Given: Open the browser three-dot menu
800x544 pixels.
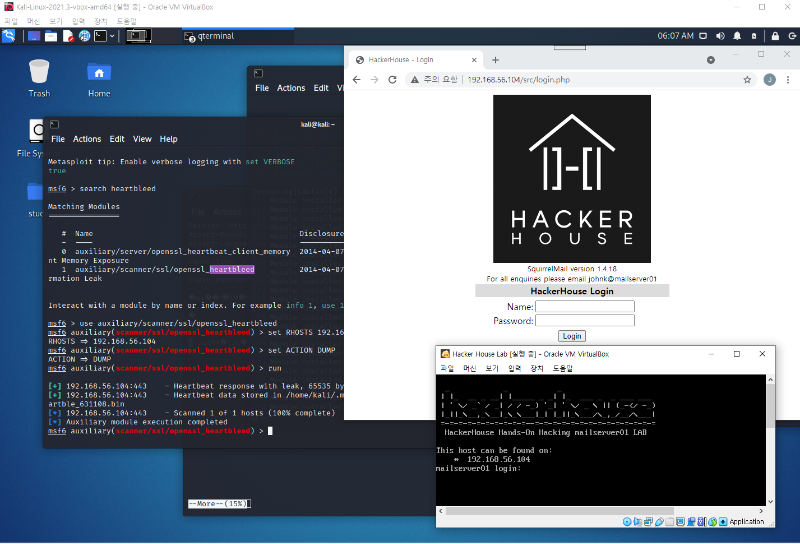Looking at the screenshot, I should [x=788, y=80].
